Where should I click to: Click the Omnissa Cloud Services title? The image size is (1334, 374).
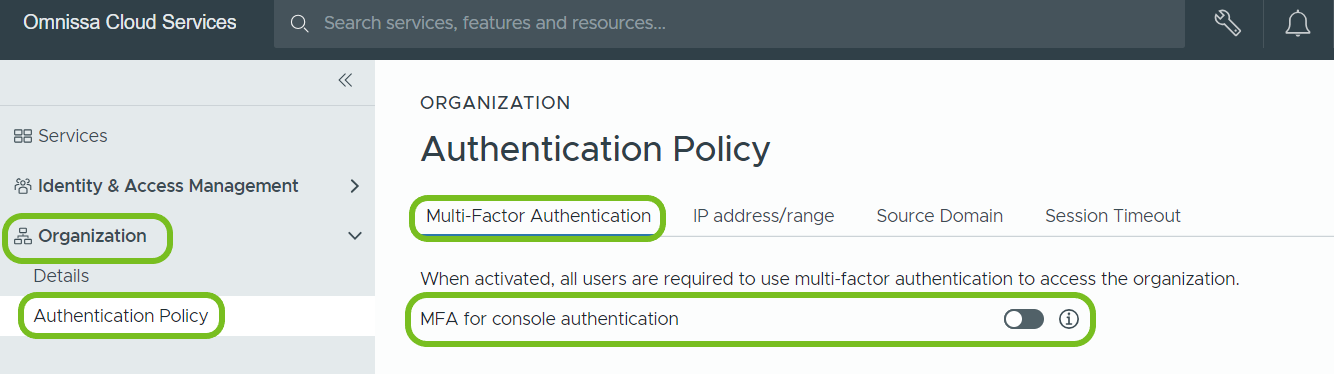pyautogui.click(x=130, y=22)
